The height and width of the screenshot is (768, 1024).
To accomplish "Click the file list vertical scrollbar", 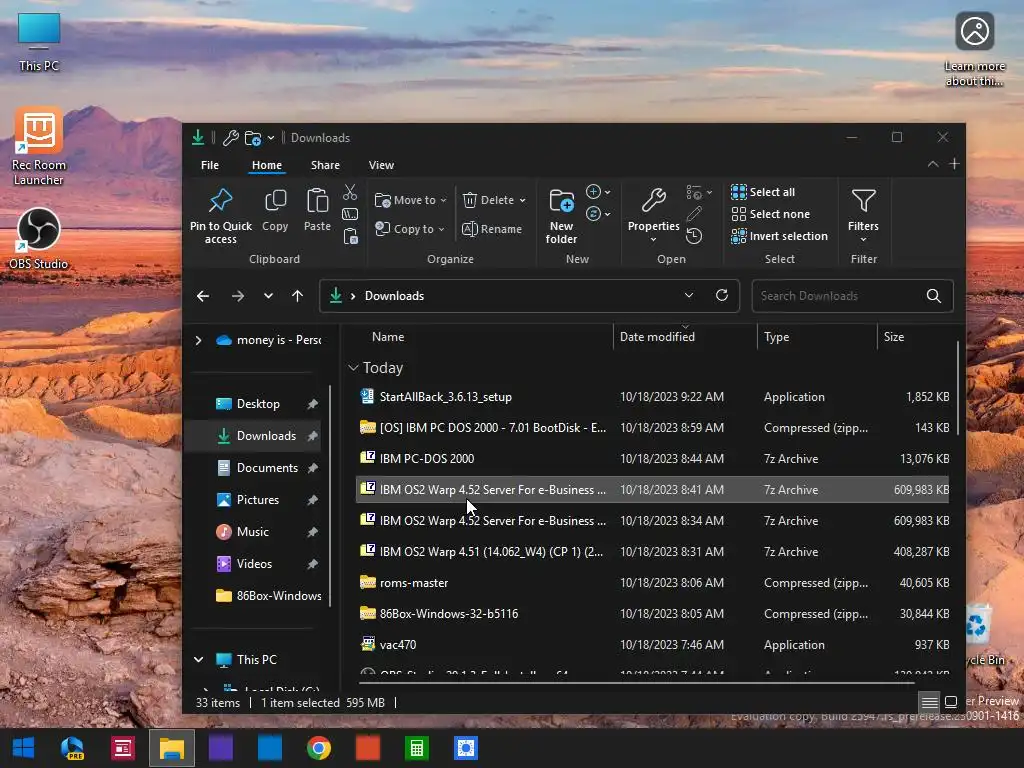I will click(x=957, y=389).
